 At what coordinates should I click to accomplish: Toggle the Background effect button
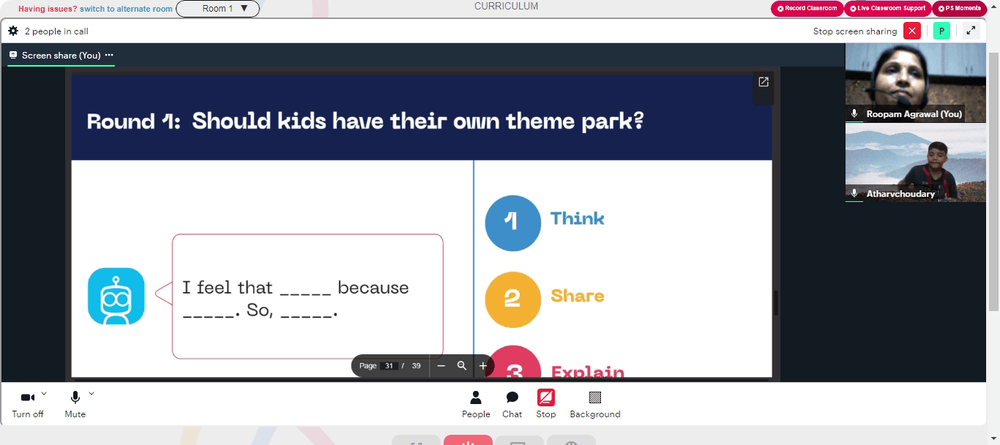(595, 405)
